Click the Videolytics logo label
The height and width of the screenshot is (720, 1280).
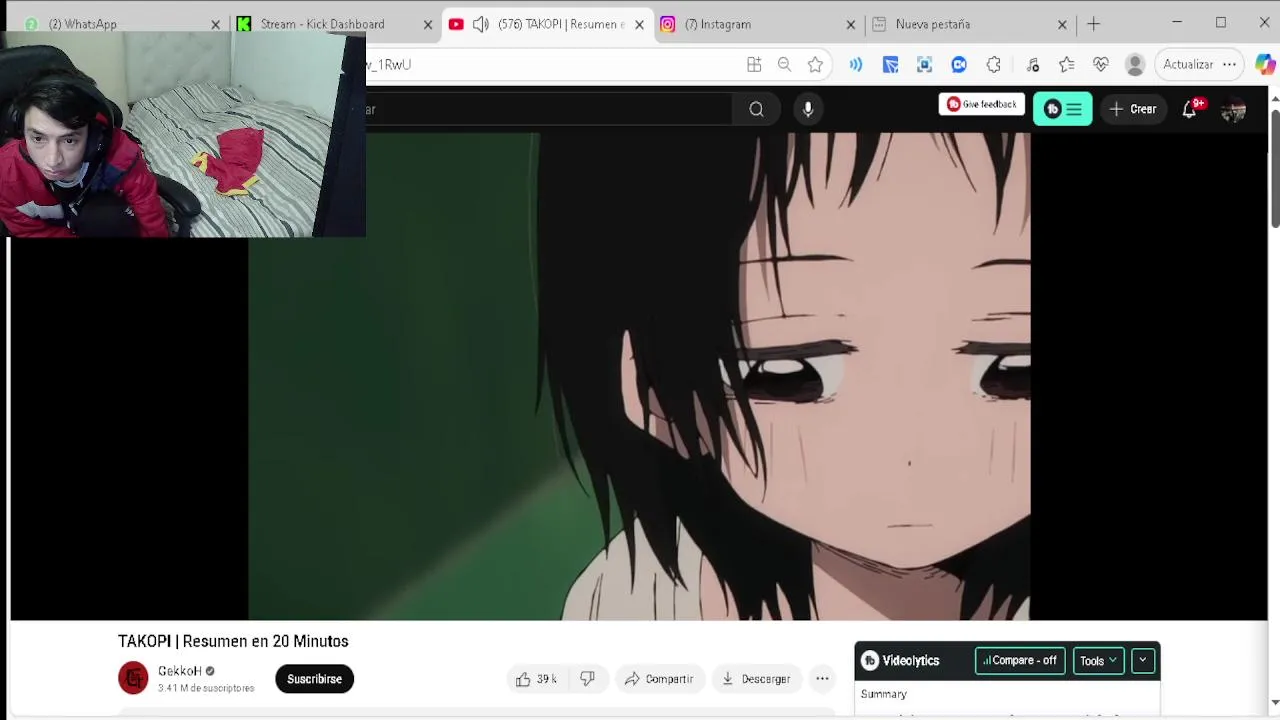[901, 660]
